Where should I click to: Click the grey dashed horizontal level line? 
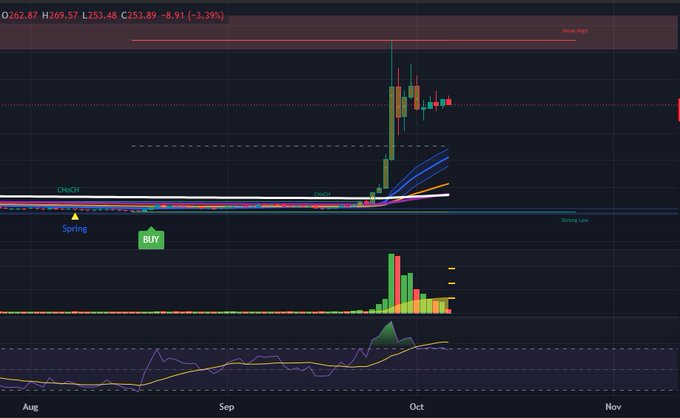coord(288,146)
